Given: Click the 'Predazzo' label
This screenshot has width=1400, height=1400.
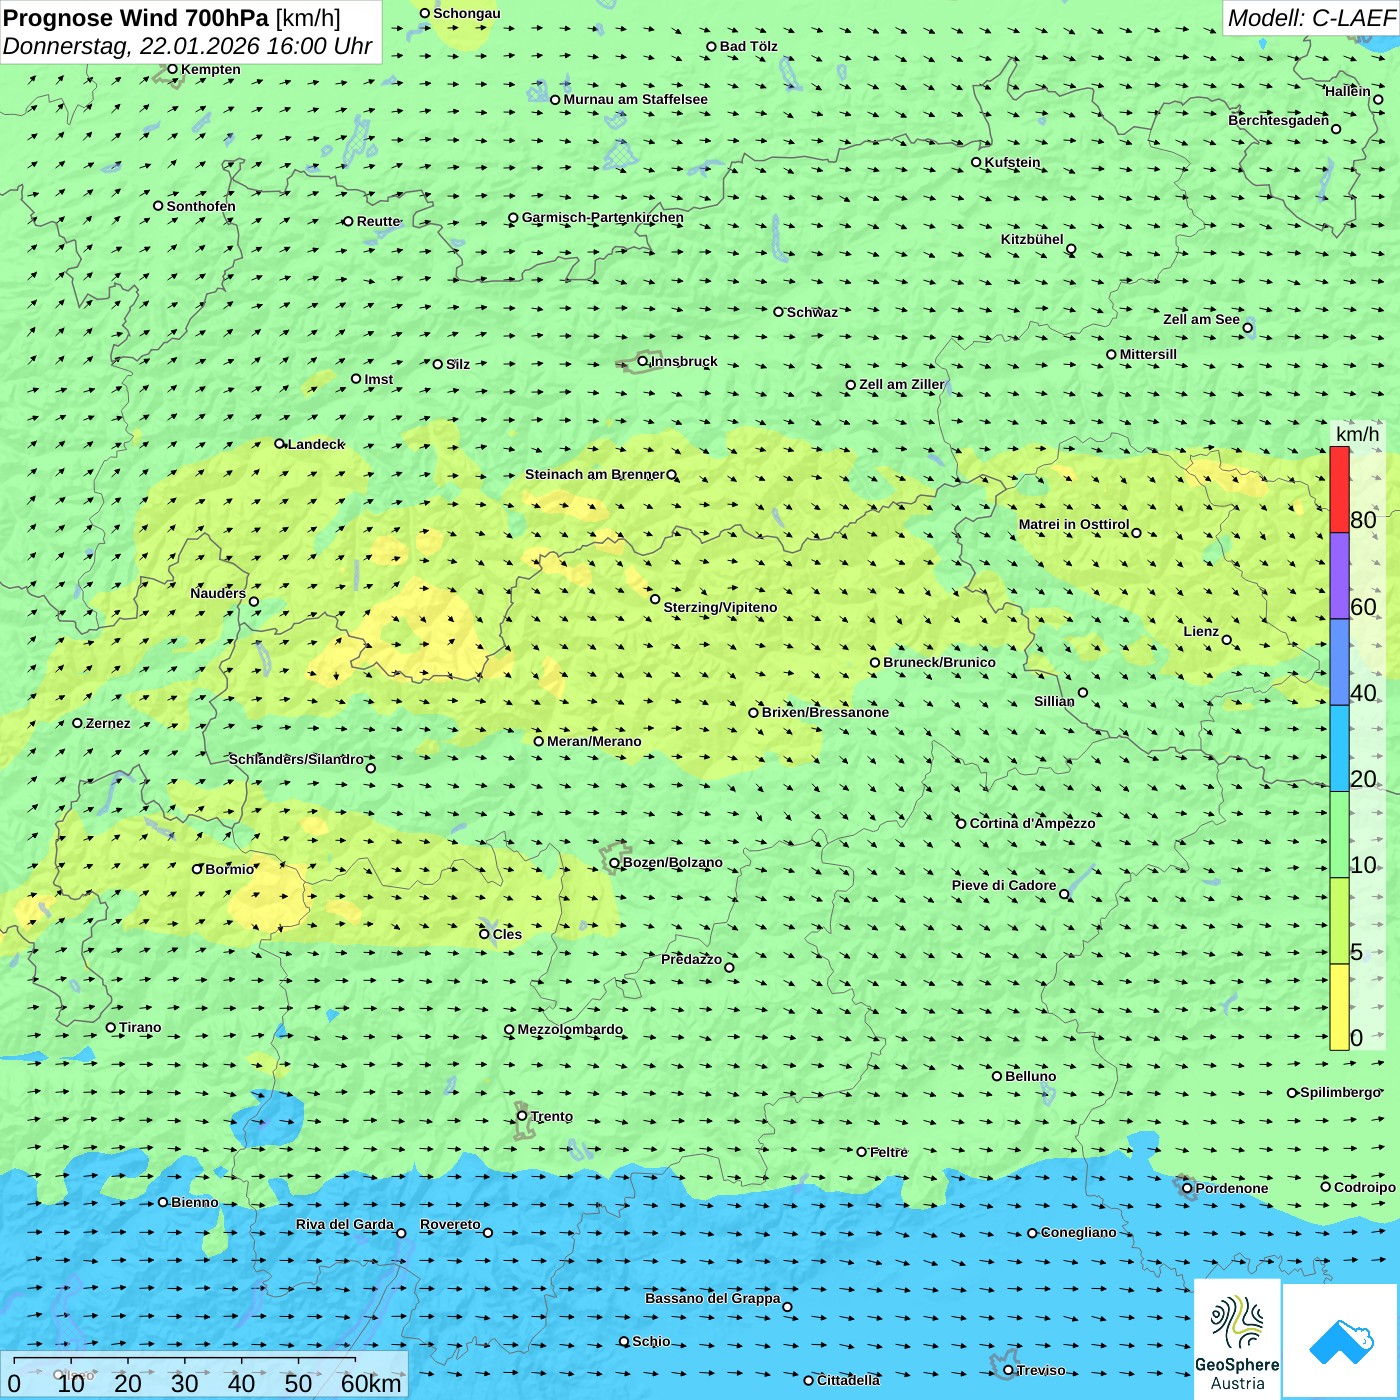Looking at the screenshot, I should 691,959.
